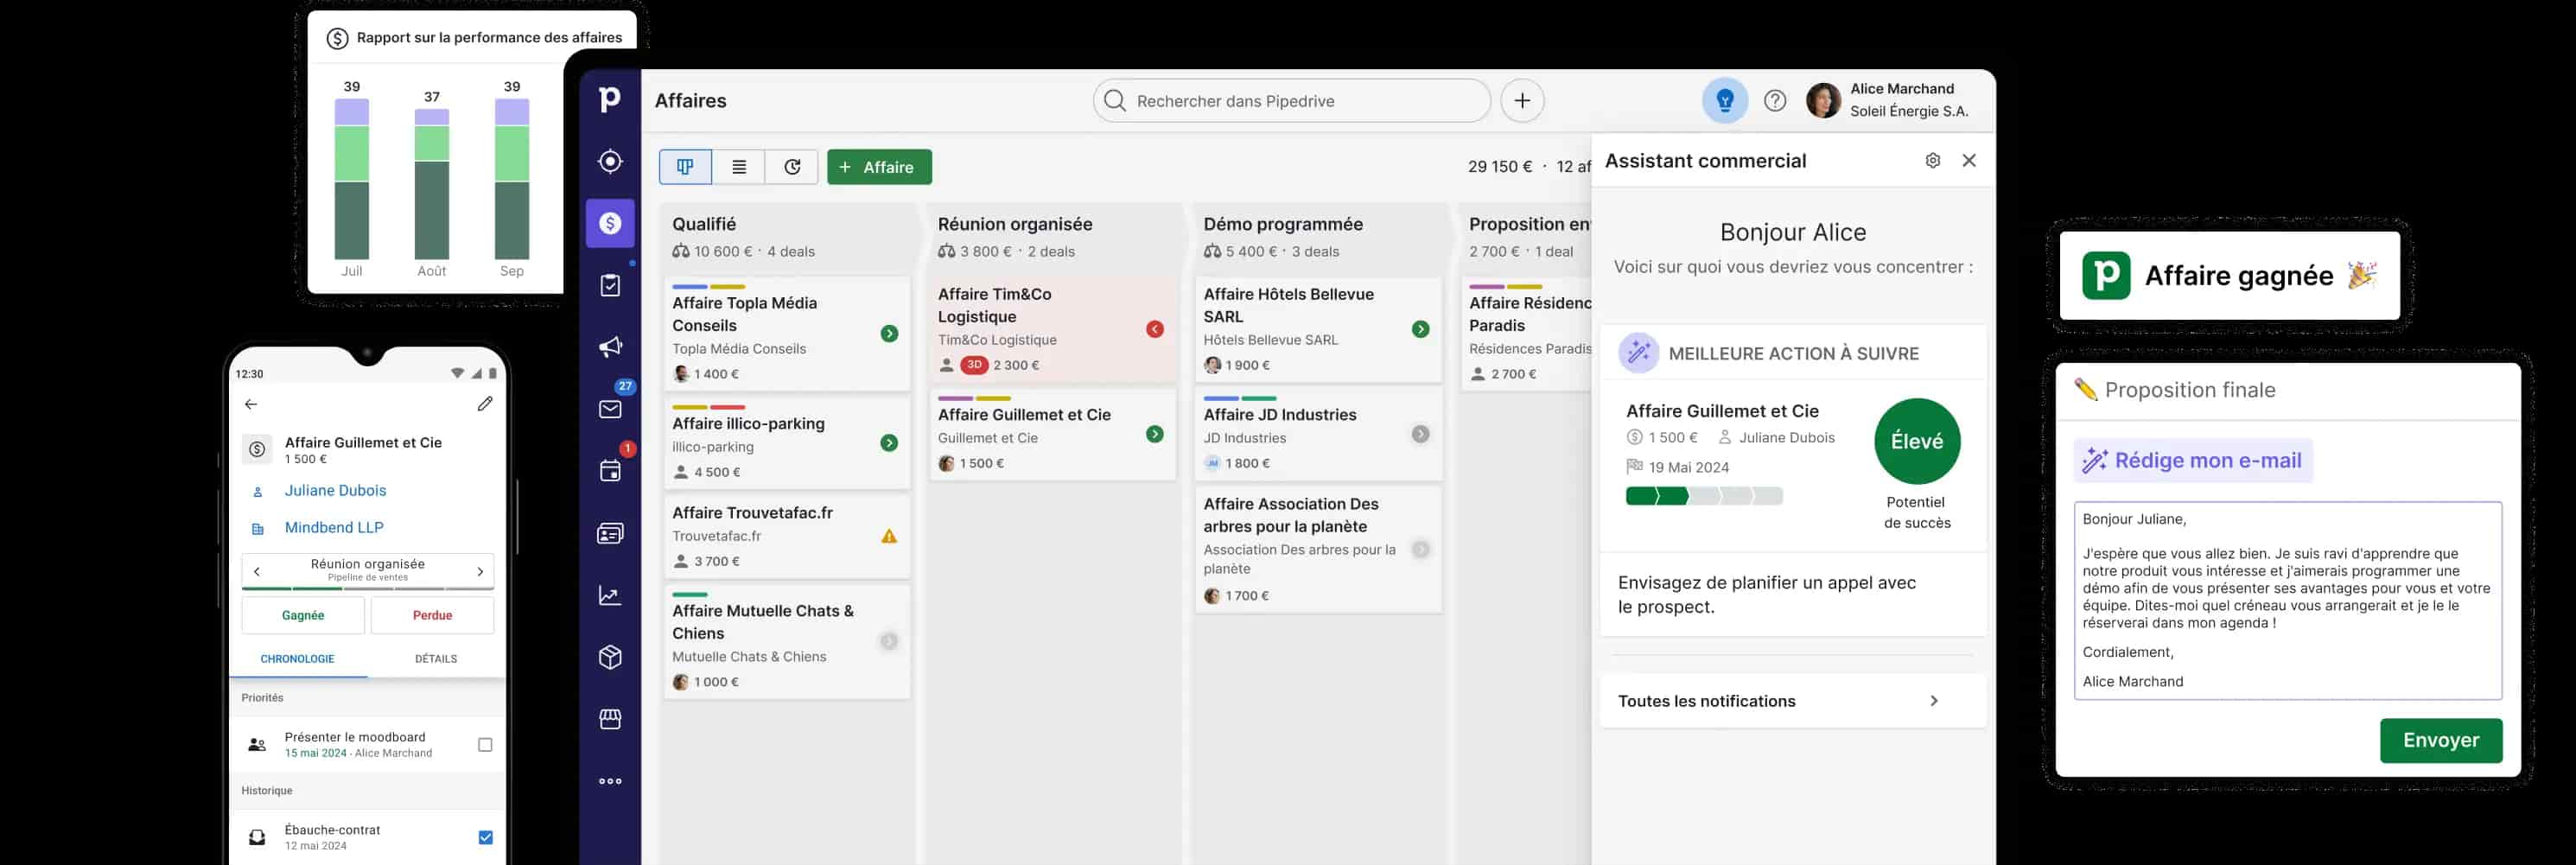This screenshot has height=865, width=2576.
Task: Check the Présenter le moodboard checkbox
Action: click(x=485, y=745)
